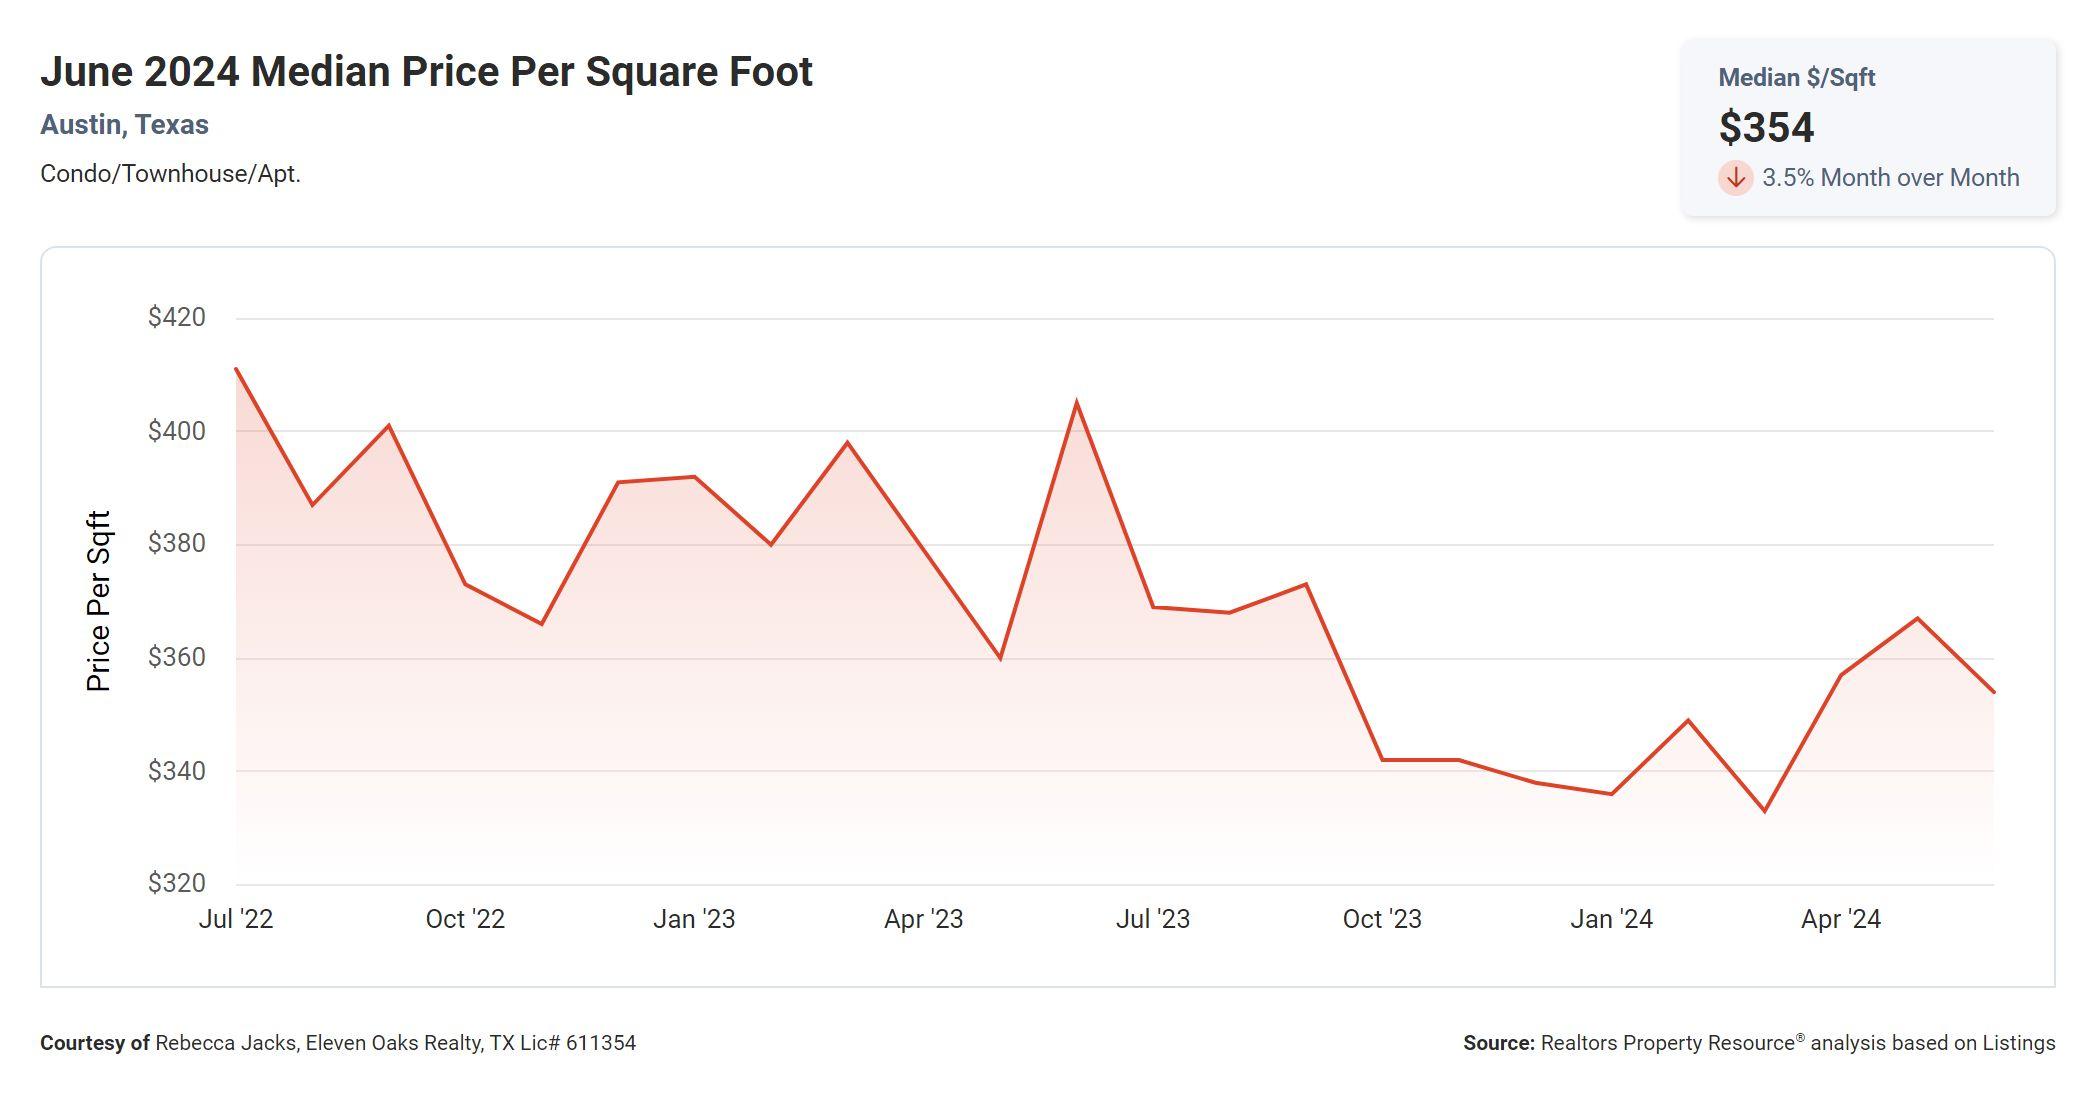The height and width of the screenshot is (1100, 2096).
Task: Click the Apr '24 x-axis label
Action: pos(1841,919)
